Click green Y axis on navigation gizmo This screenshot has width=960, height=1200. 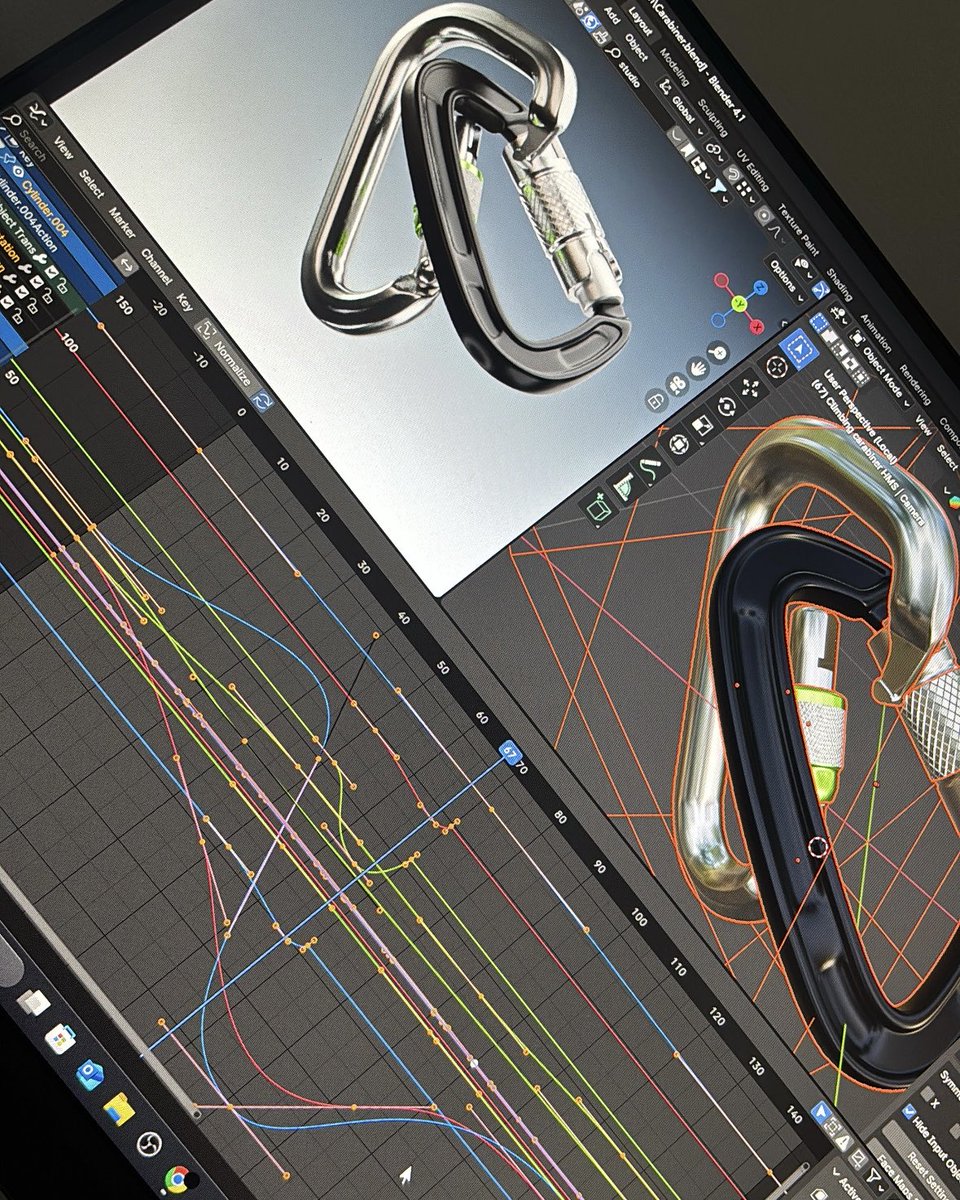tap(739, 303)
